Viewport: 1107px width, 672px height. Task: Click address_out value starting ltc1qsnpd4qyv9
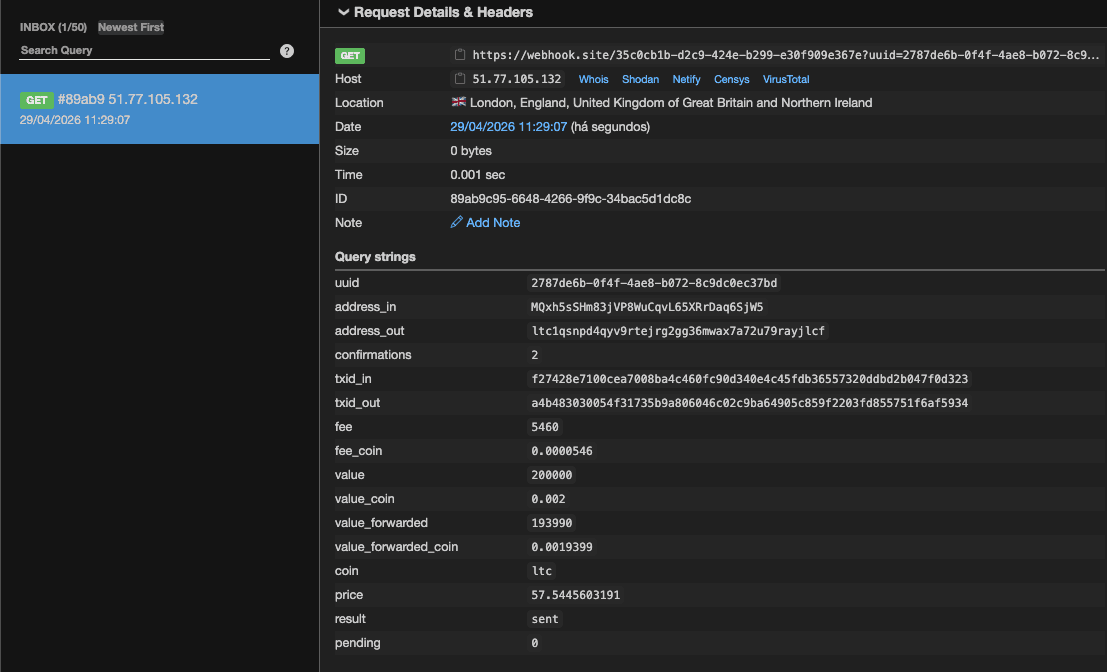click(x=678, y=331)
